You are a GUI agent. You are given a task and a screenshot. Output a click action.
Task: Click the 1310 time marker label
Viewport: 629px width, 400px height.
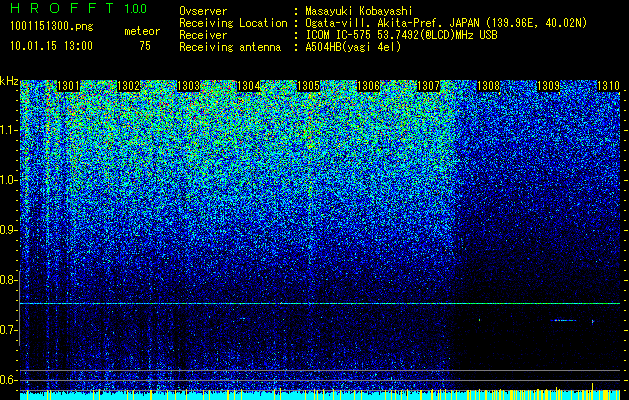[x=609, y=86]
